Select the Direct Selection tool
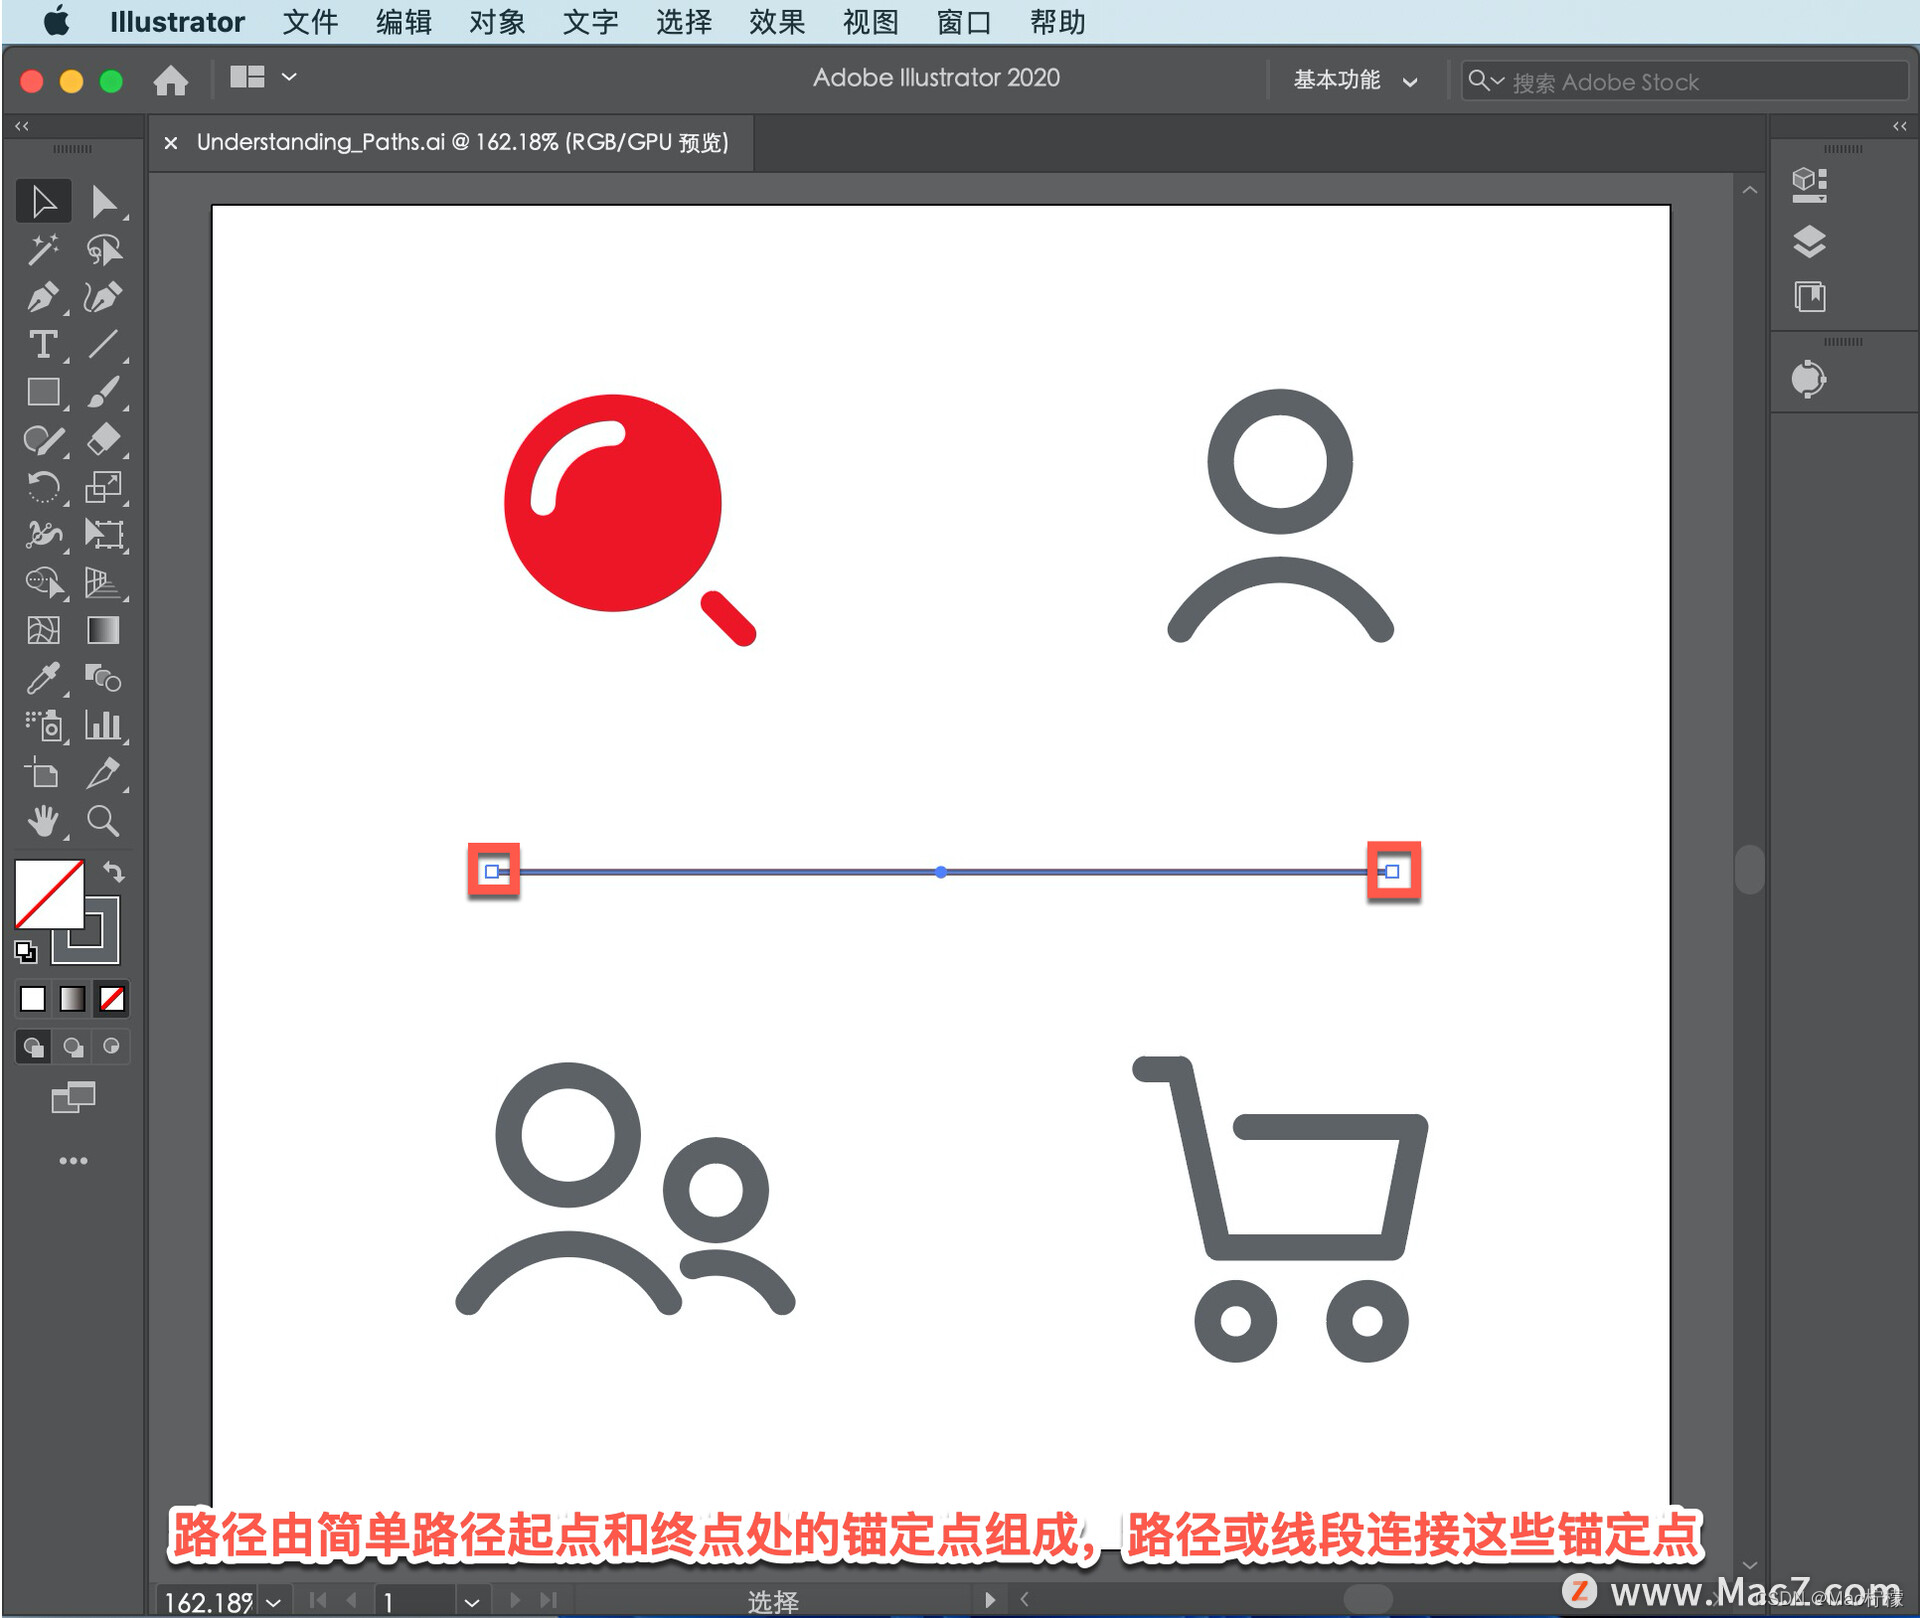Viewport: 1920px width, 1618px height. click(102, 202)
